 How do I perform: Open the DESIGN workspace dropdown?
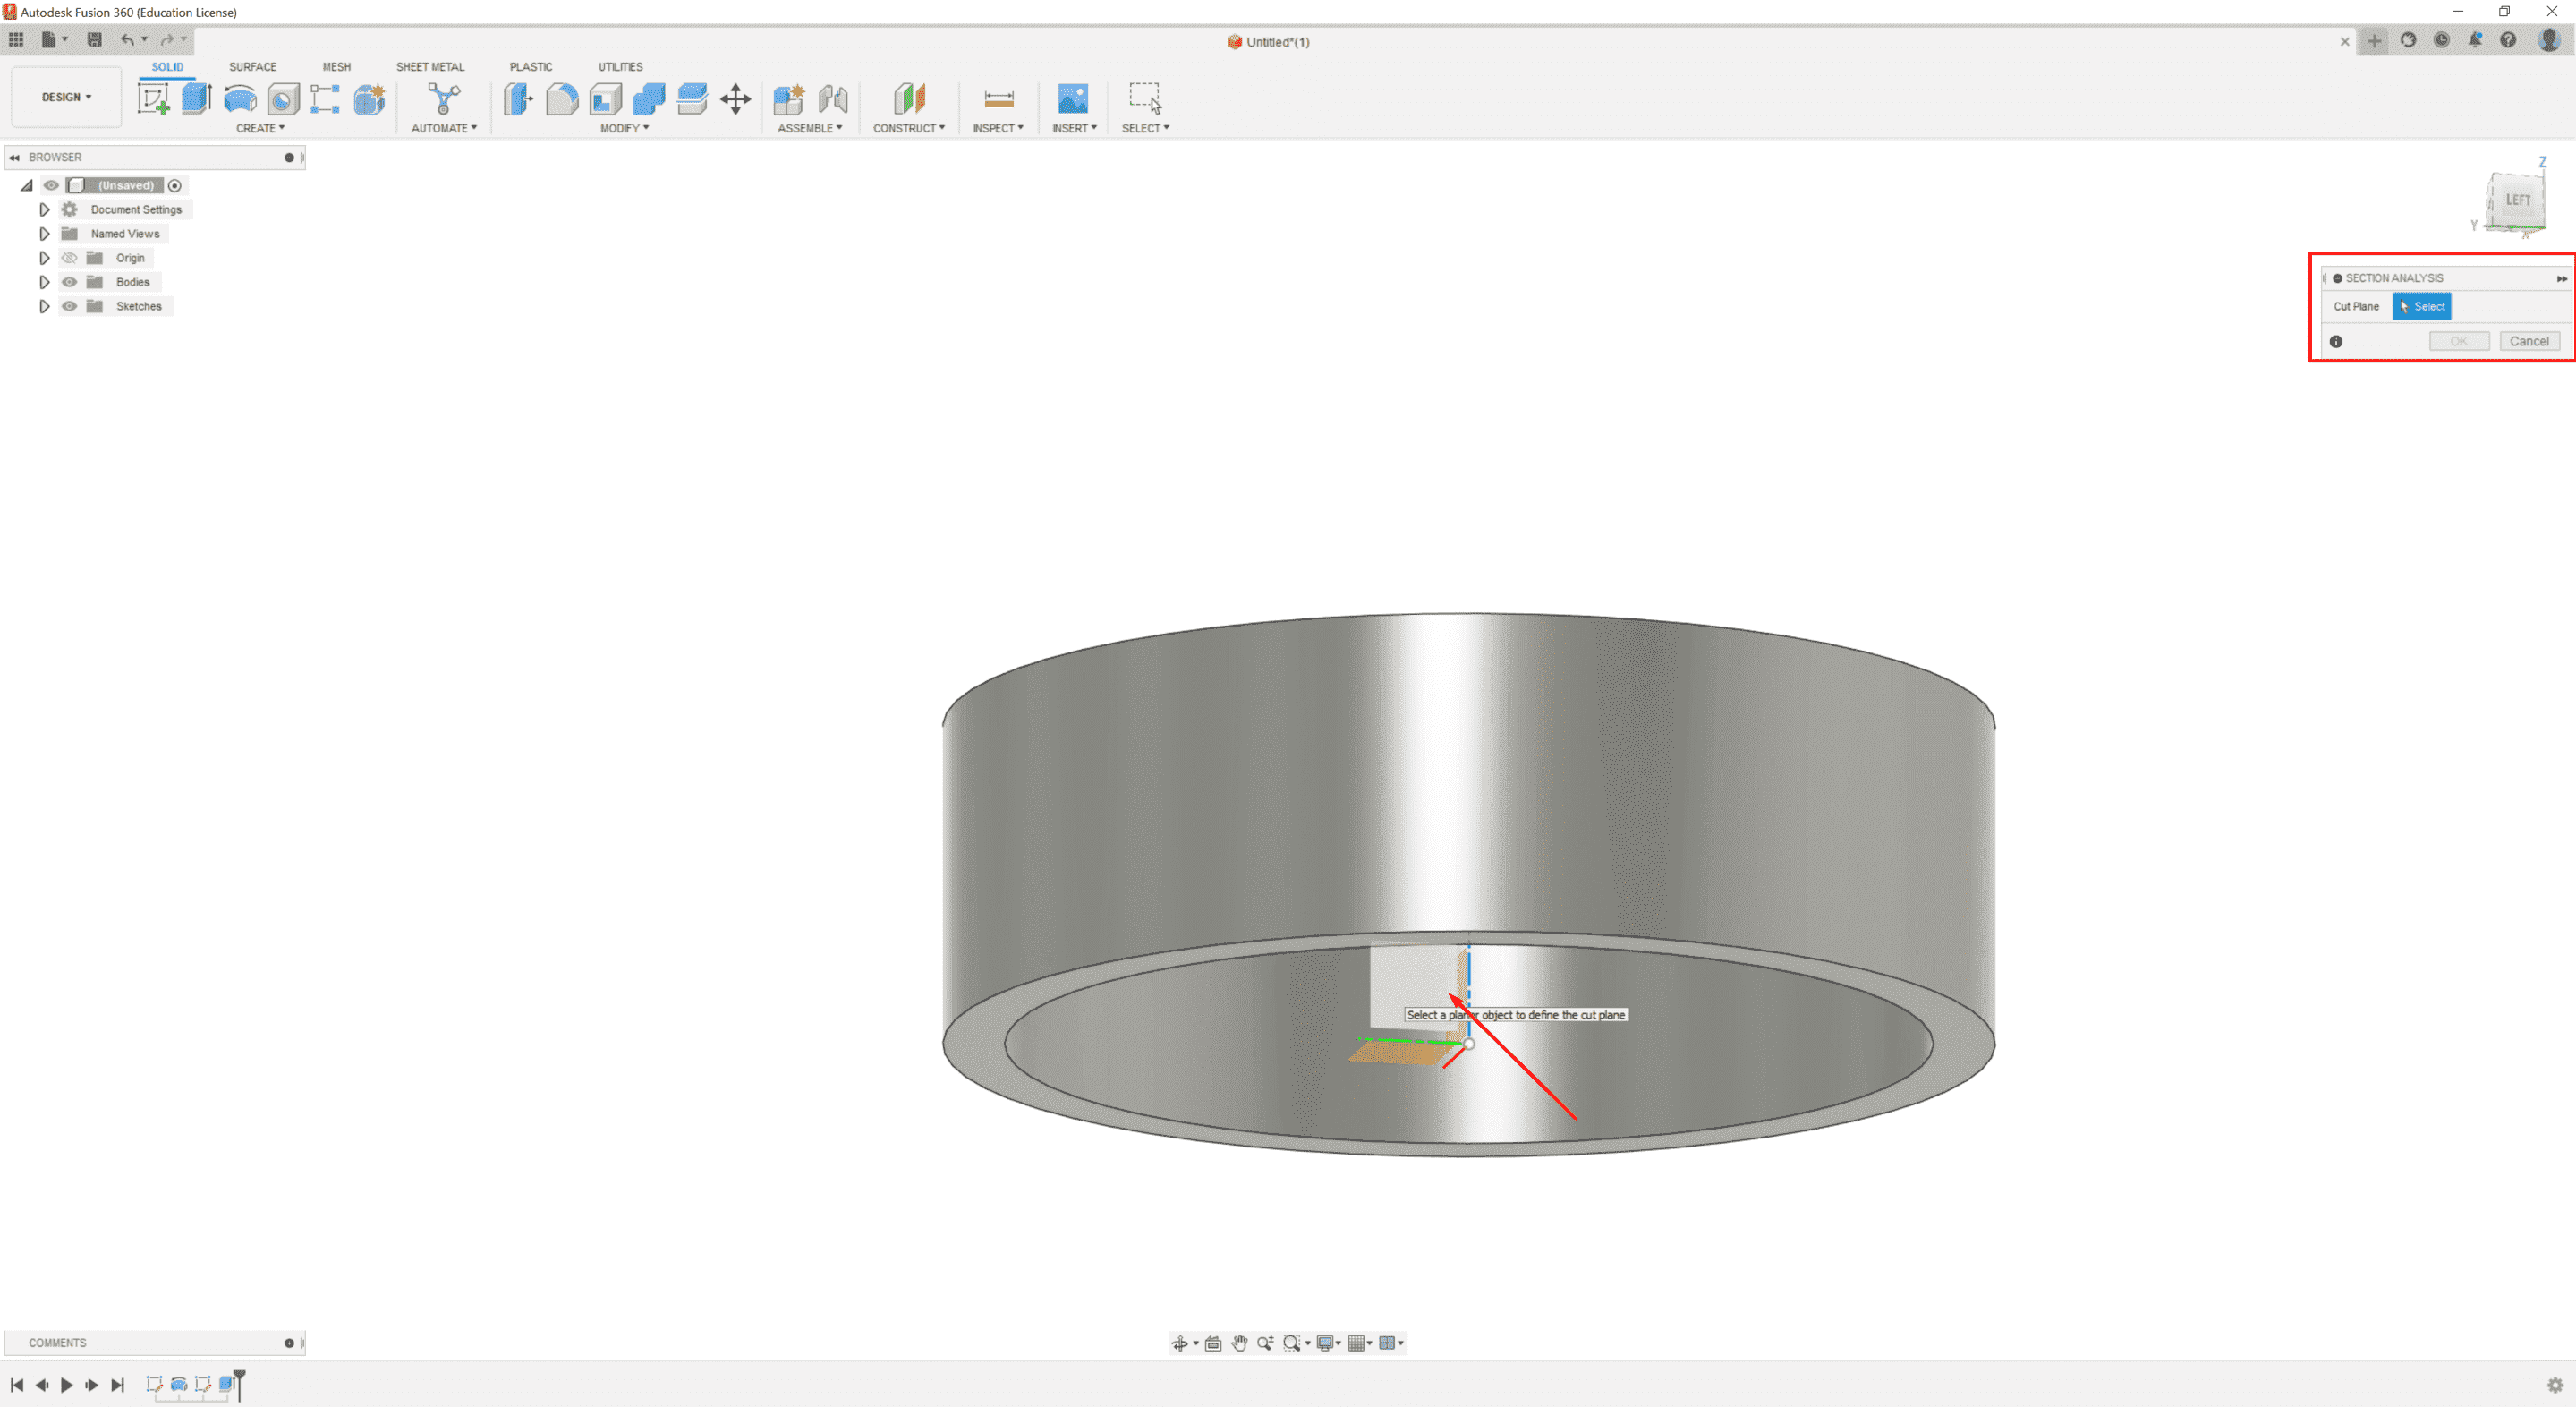(x=66, y=97)
